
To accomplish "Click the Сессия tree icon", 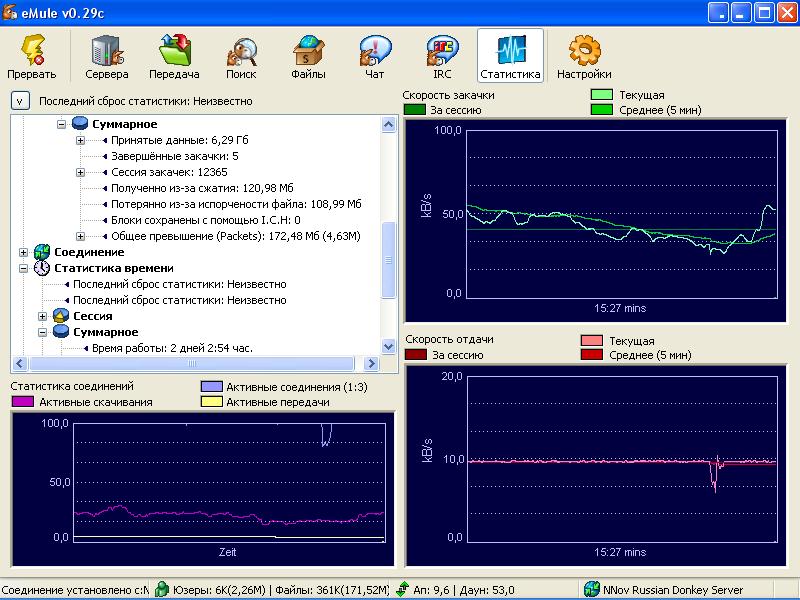I will 61,316.
